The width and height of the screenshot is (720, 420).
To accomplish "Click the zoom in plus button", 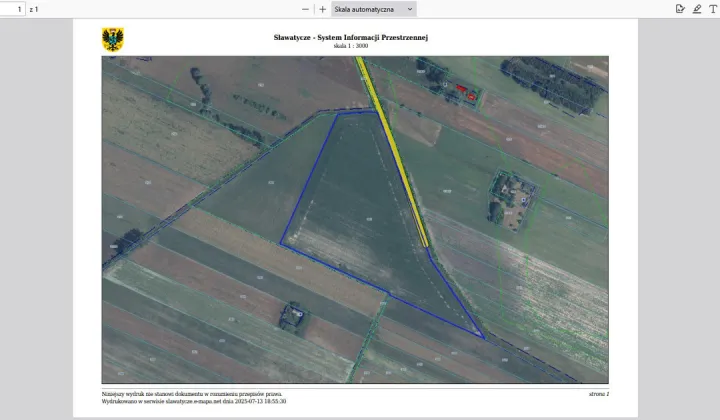I will [x=322, y=9].
